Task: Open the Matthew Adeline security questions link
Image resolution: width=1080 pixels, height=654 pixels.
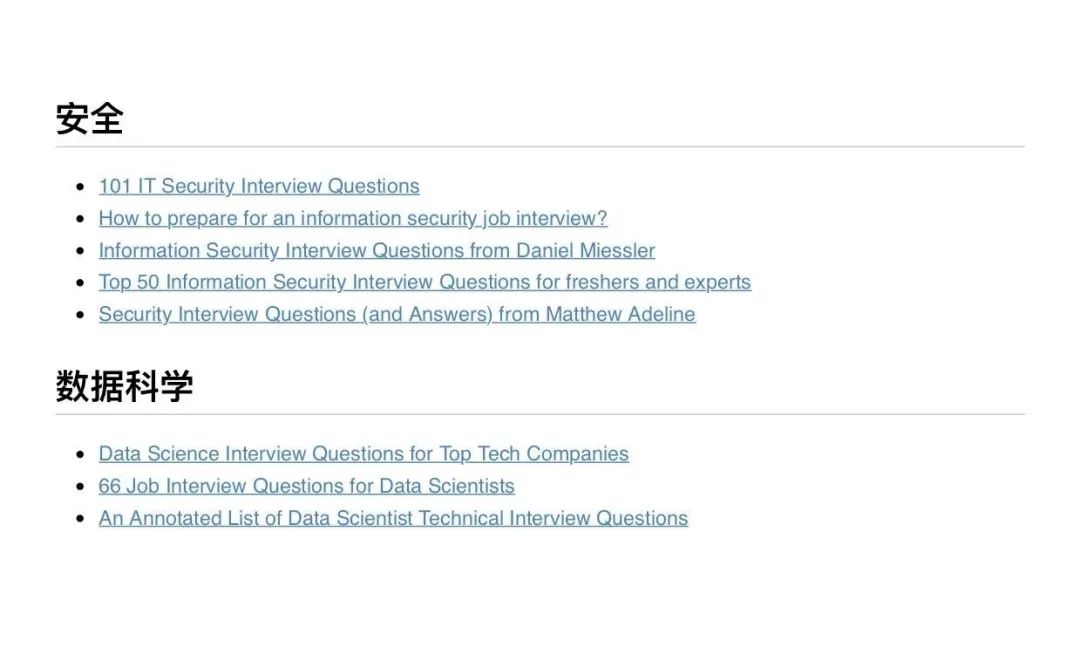Action: click(x=397, y=314)
